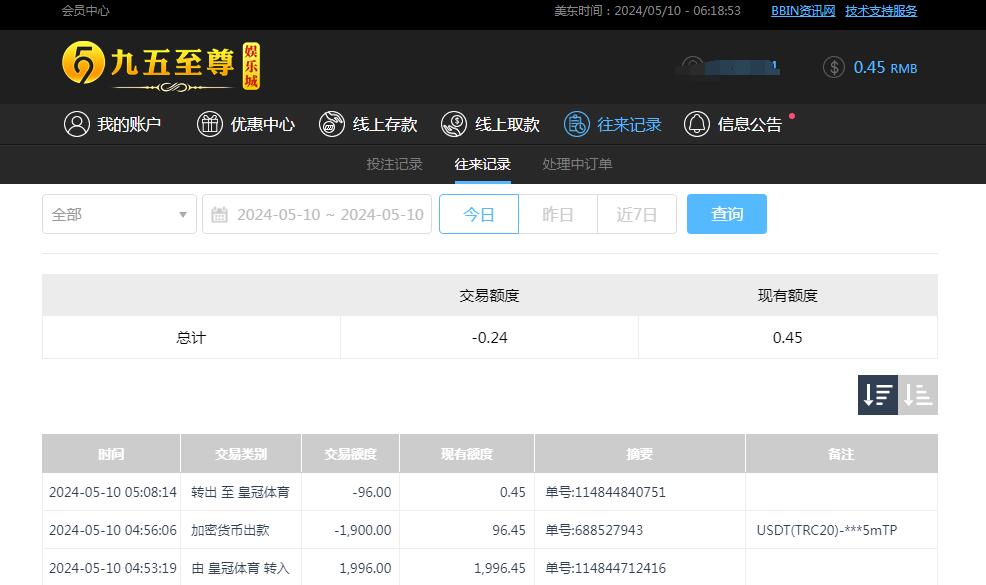Open 往来记录 main menu label
The height and width of the screenshot is (585, 986).
point(629,125)
